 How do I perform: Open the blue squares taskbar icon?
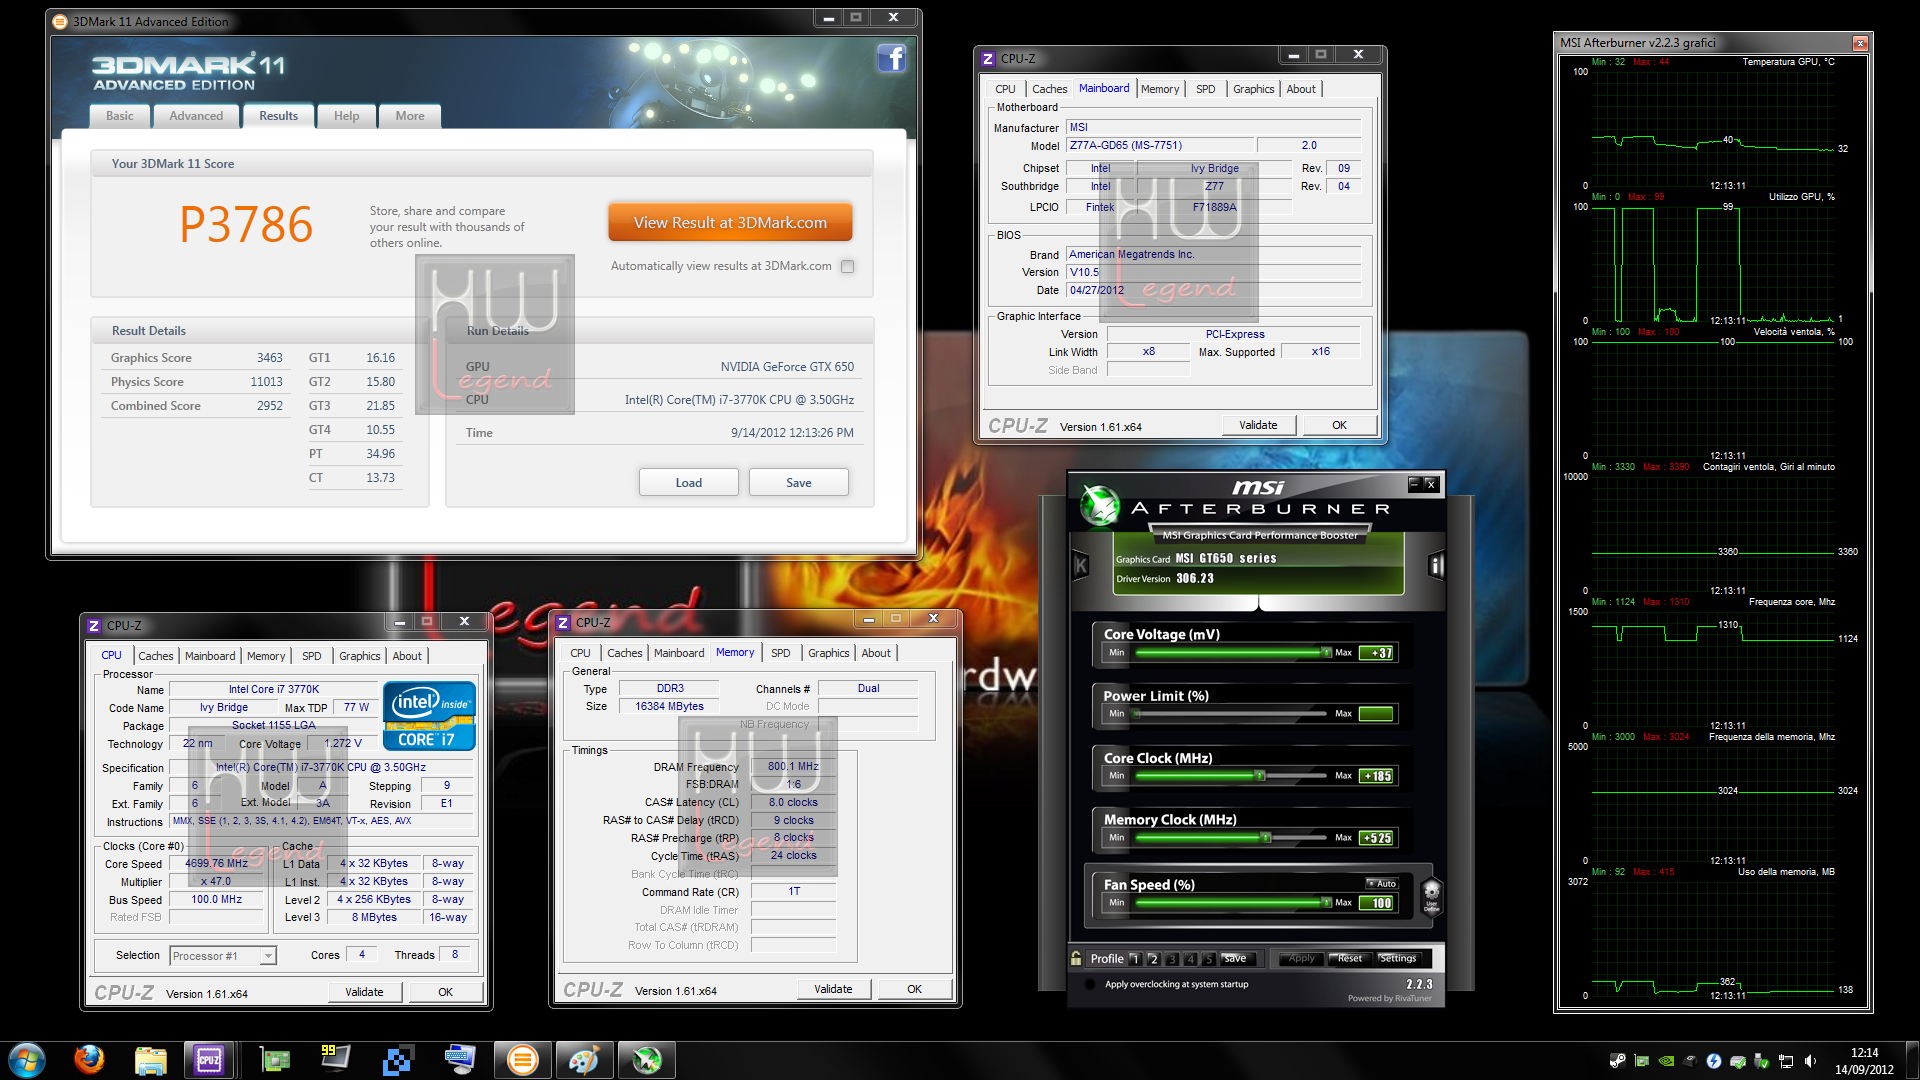(x=397, y=1060)
